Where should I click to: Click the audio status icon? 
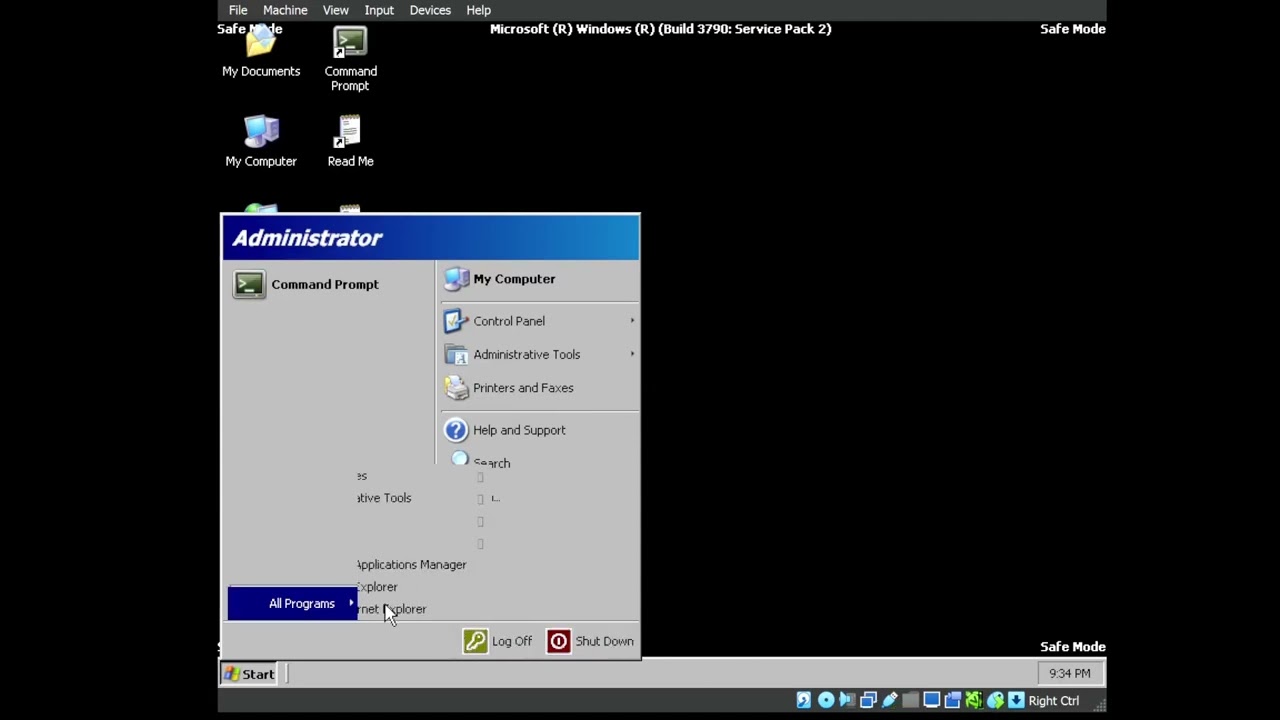pyautogui.click(x=847, y=701)
